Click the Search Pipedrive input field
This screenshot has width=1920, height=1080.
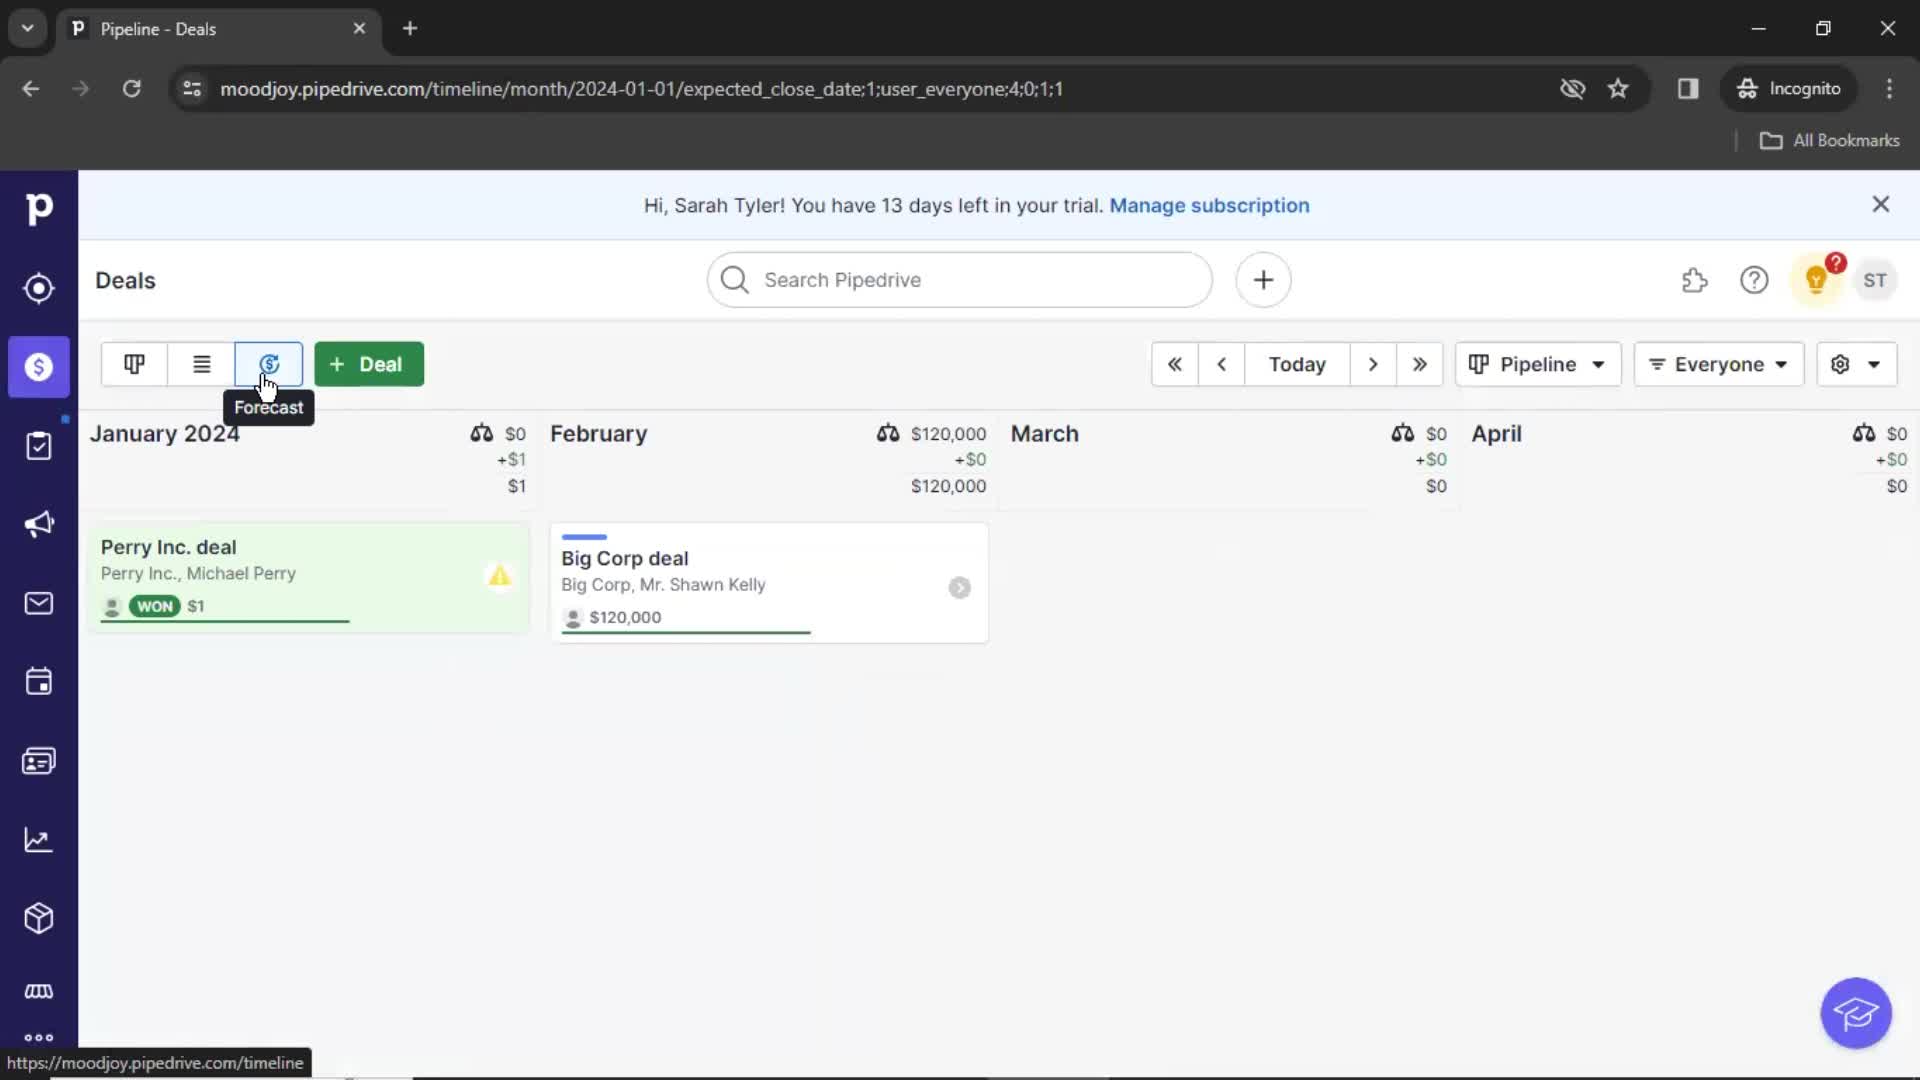(x=960, y=278)
